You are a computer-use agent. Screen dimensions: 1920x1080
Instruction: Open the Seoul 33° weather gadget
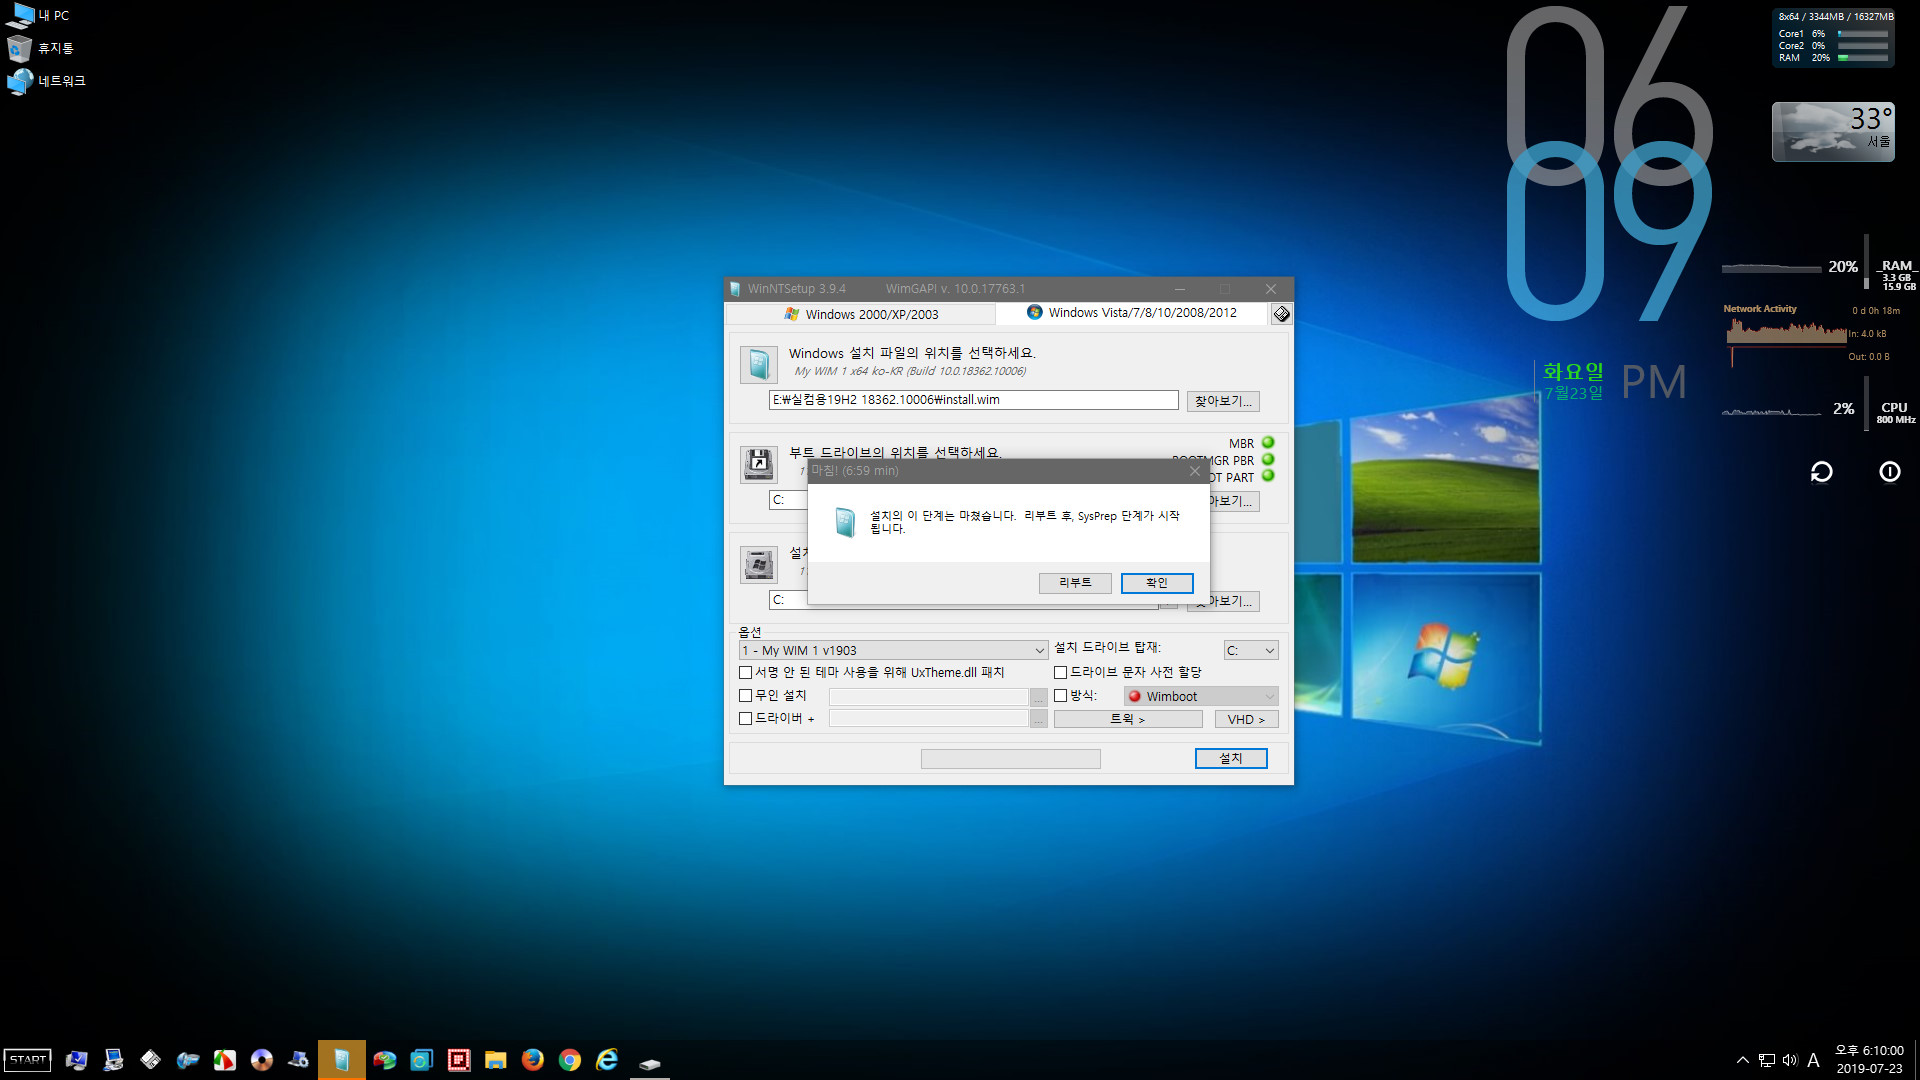pyautogui.click(x=1833, y=131)
